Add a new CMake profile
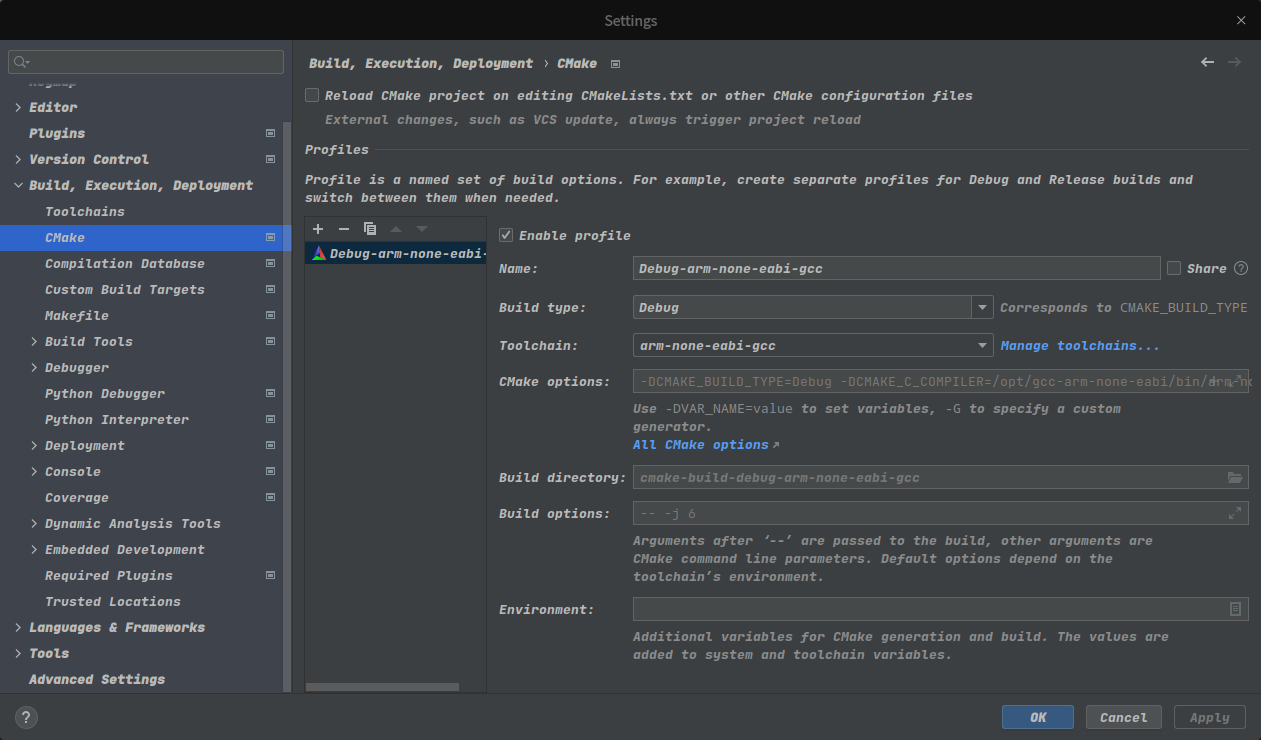 (318, 229)
